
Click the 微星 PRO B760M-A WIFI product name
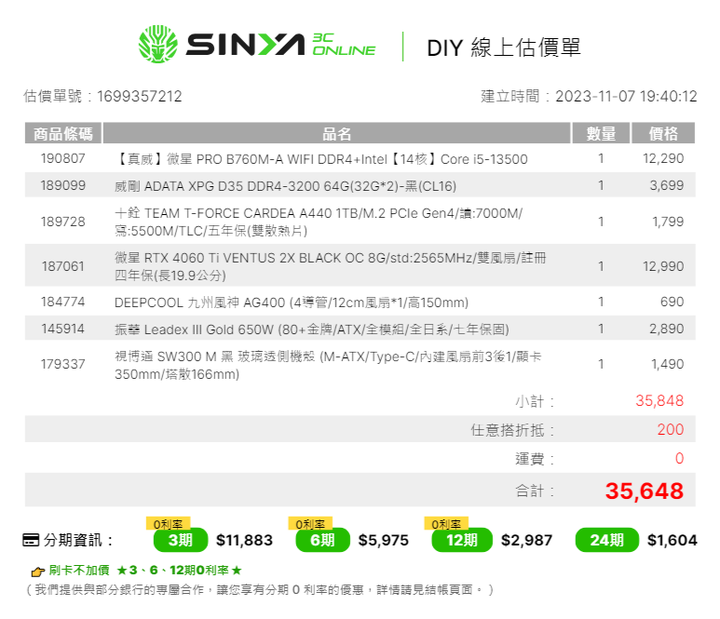pos(321,159)
